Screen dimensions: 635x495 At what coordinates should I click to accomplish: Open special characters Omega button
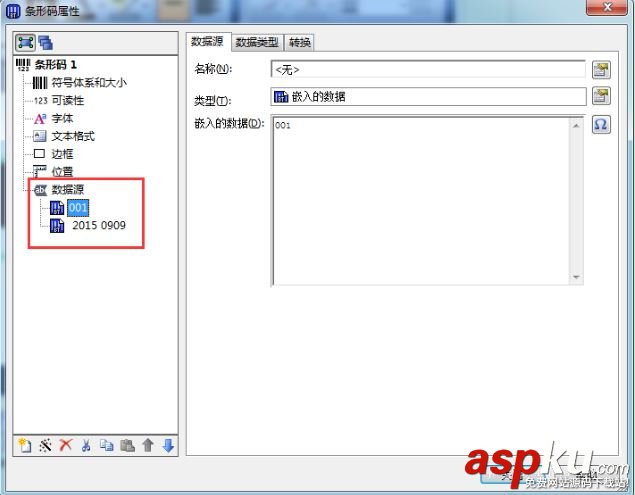point(601,124)
